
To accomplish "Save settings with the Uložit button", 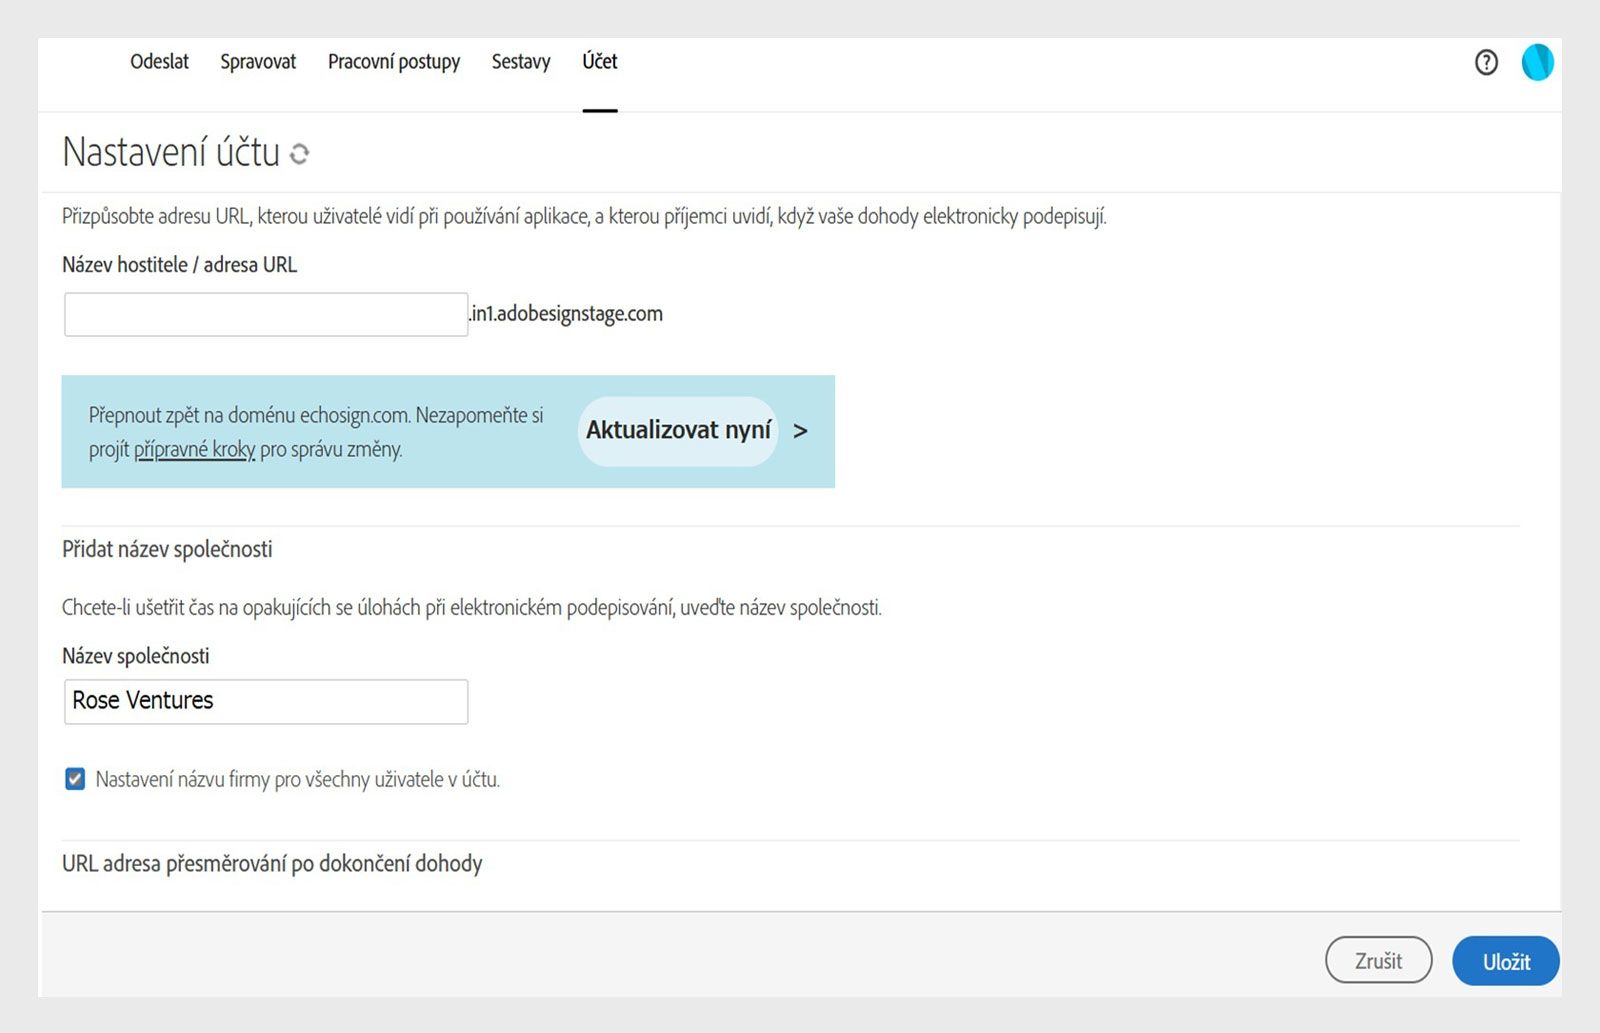I will [1506, 961].
